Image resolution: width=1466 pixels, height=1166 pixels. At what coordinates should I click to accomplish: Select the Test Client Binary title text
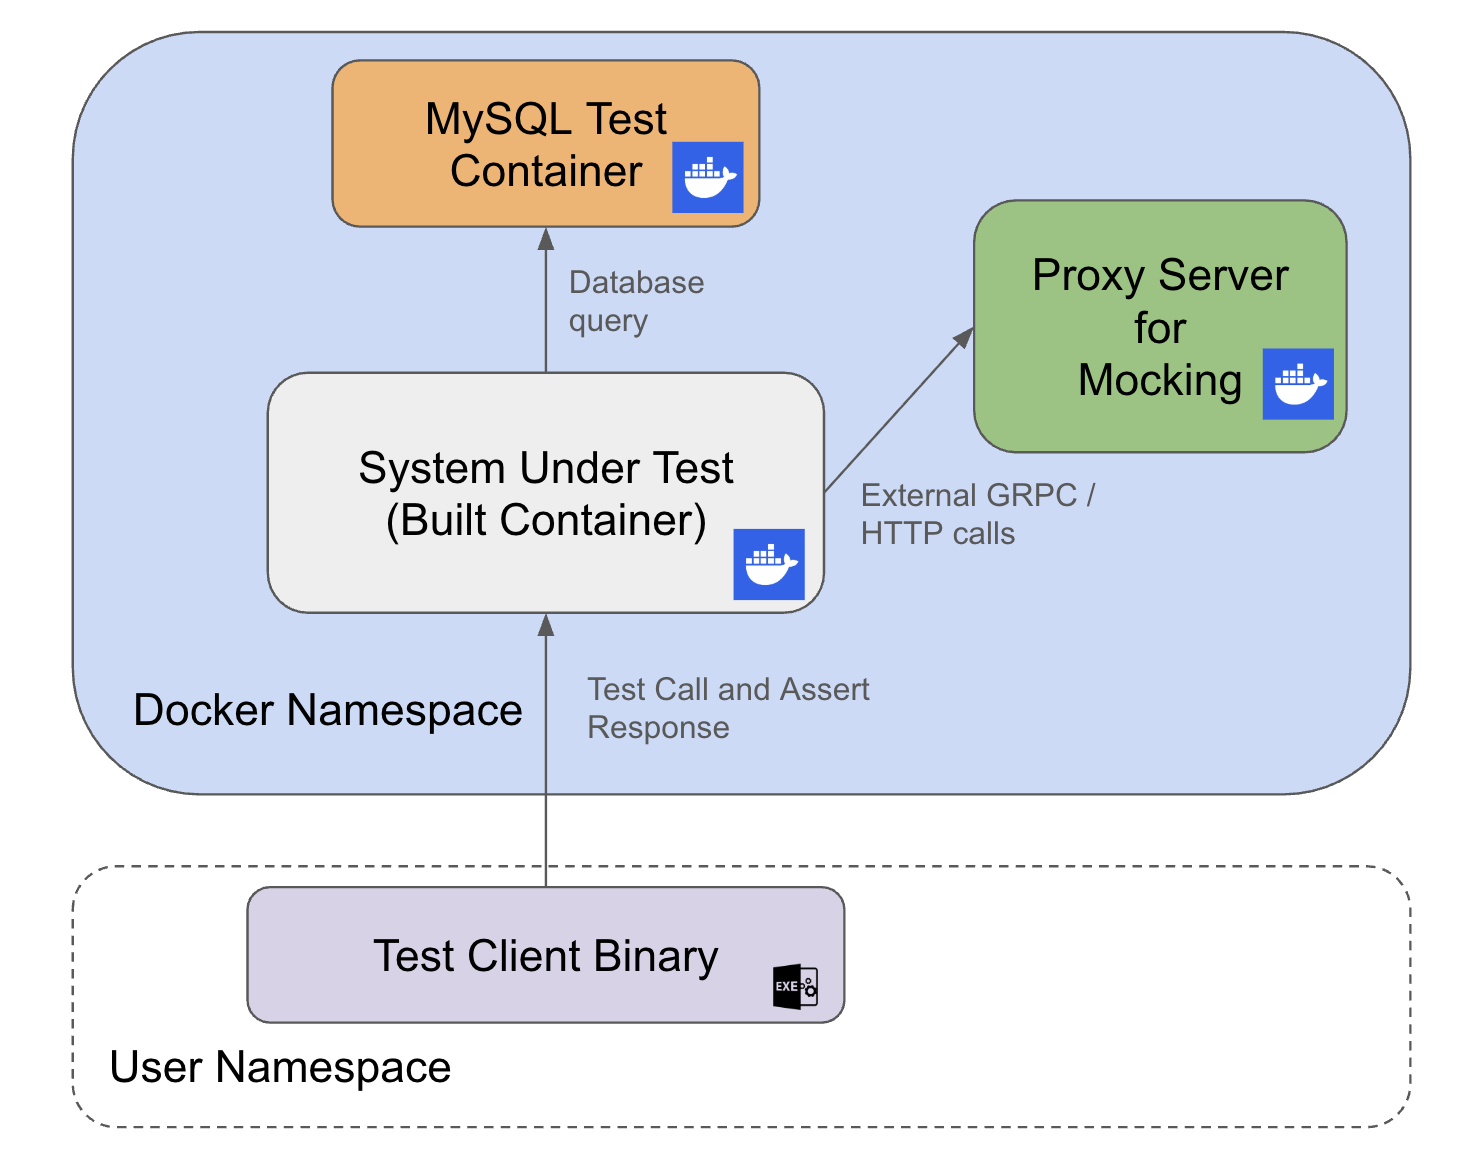546,956
